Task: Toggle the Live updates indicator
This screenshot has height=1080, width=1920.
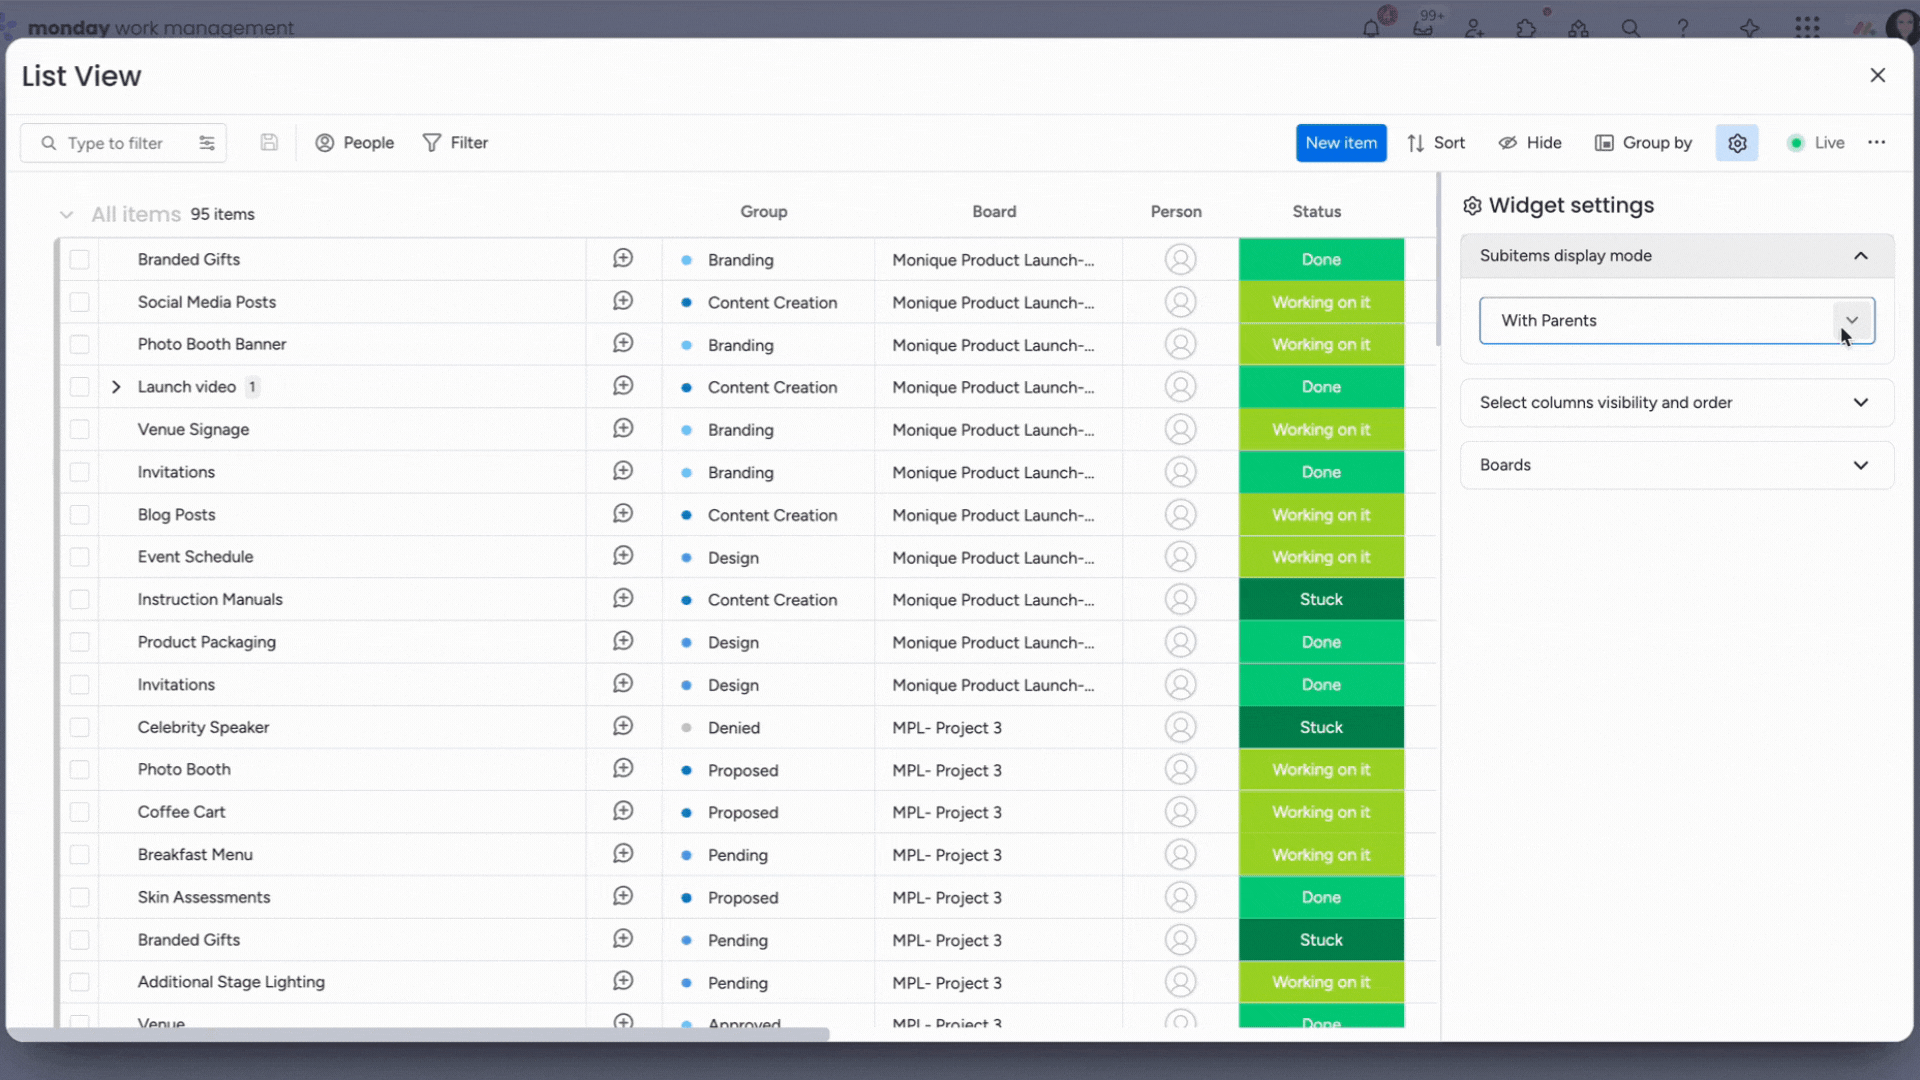Action: click(1816, 143)
